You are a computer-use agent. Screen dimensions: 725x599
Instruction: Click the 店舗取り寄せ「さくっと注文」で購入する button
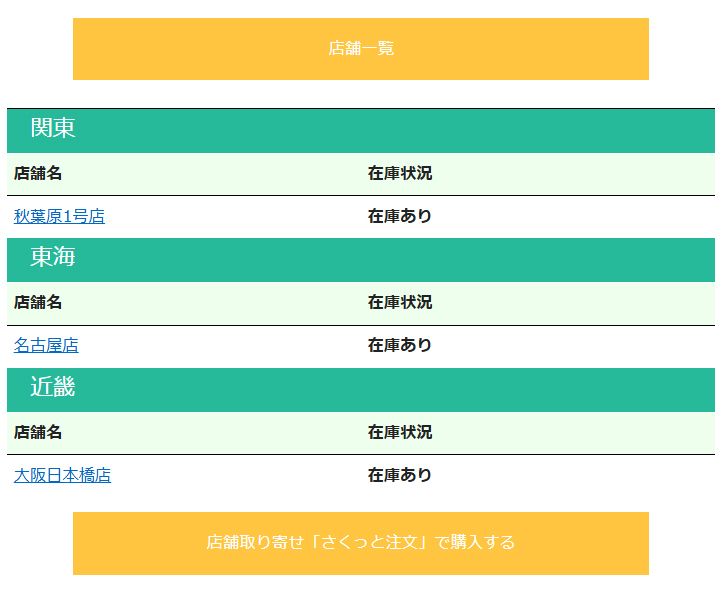(x=360, y=543)
